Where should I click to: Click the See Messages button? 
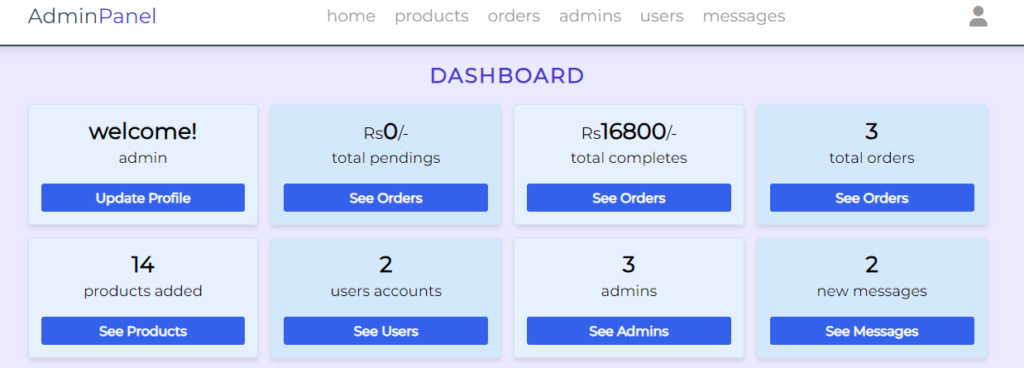click(x=872, y=331)
